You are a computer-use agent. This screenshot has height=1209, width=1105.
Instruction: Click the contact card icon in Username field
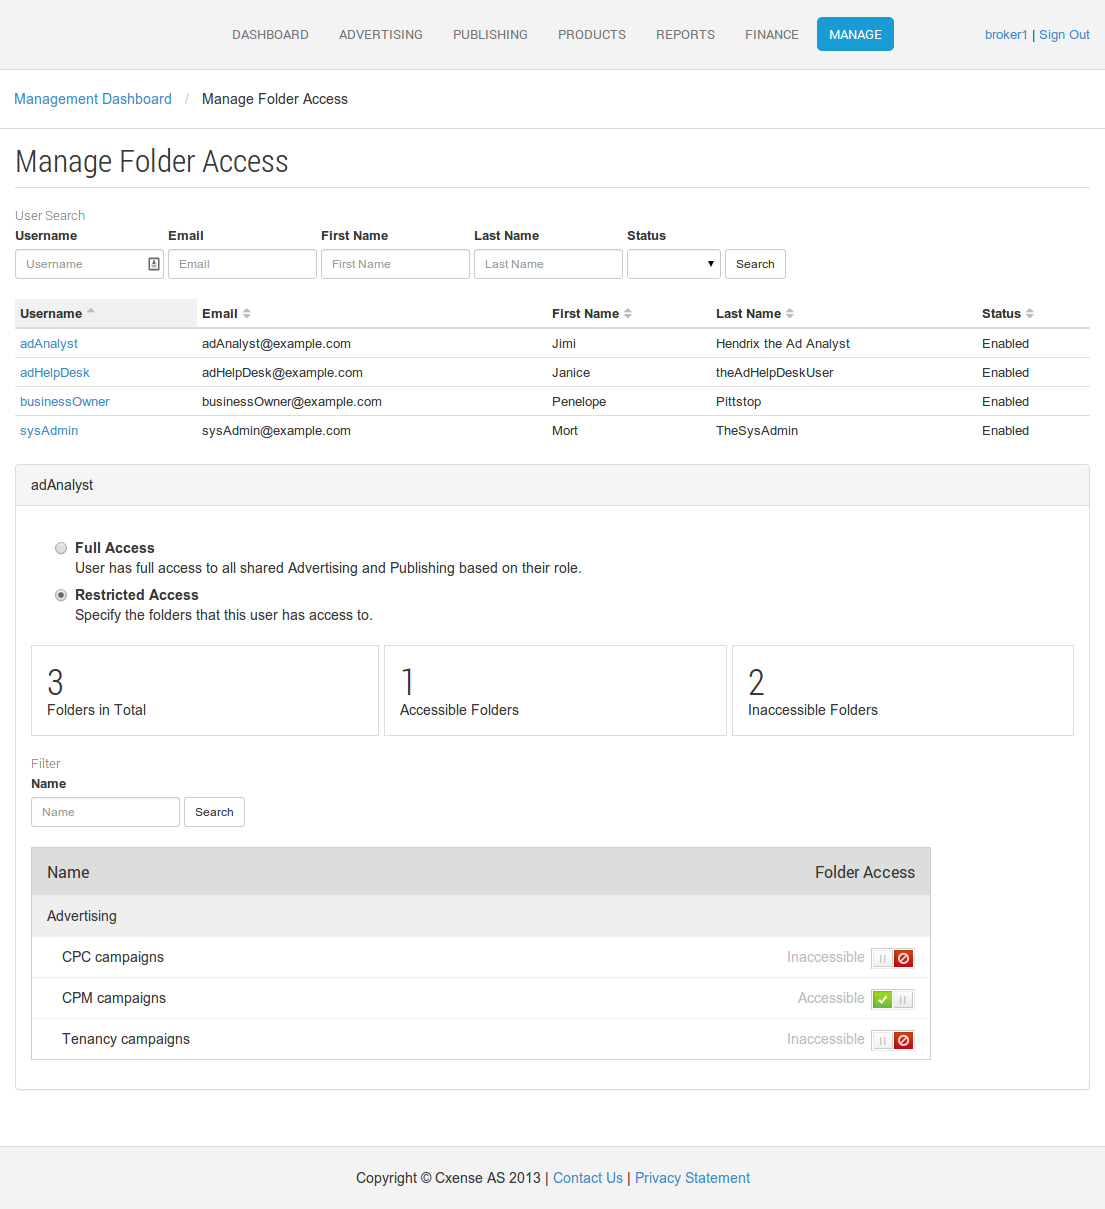(x=154, y=264)
